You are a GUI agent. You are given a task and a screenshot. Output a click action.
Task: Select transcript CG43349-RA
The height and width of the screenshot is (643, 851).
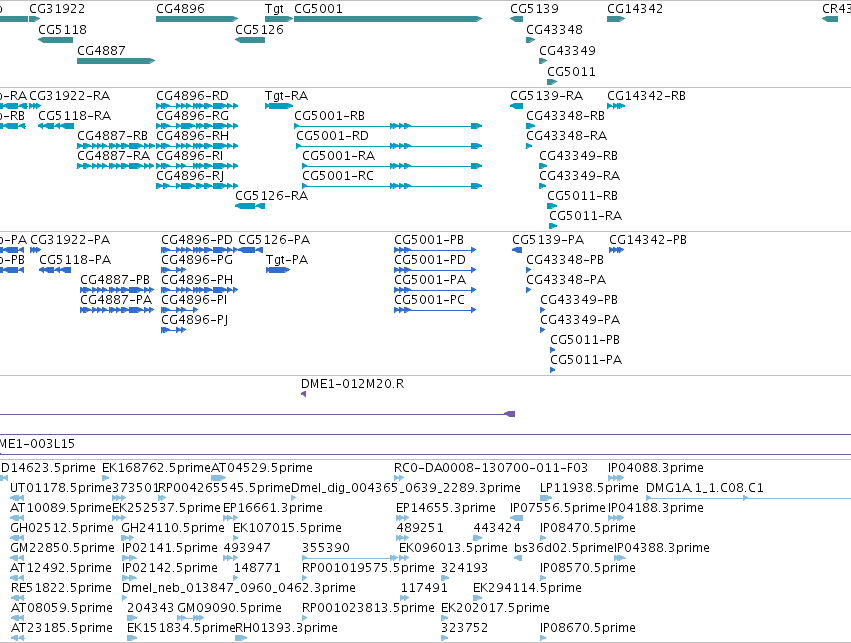point(580,176)
